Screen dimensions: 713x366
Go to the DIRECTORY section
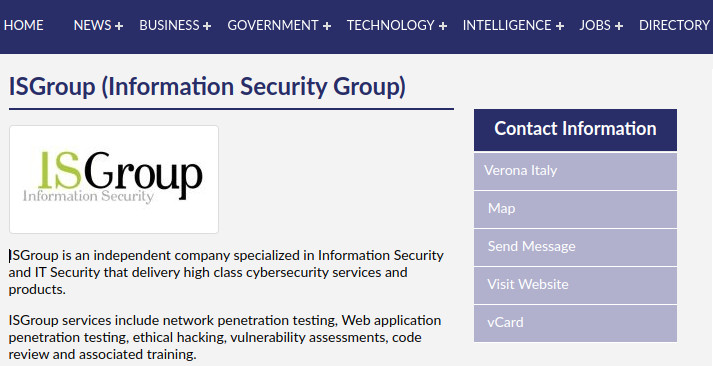[x=674, y=25]
